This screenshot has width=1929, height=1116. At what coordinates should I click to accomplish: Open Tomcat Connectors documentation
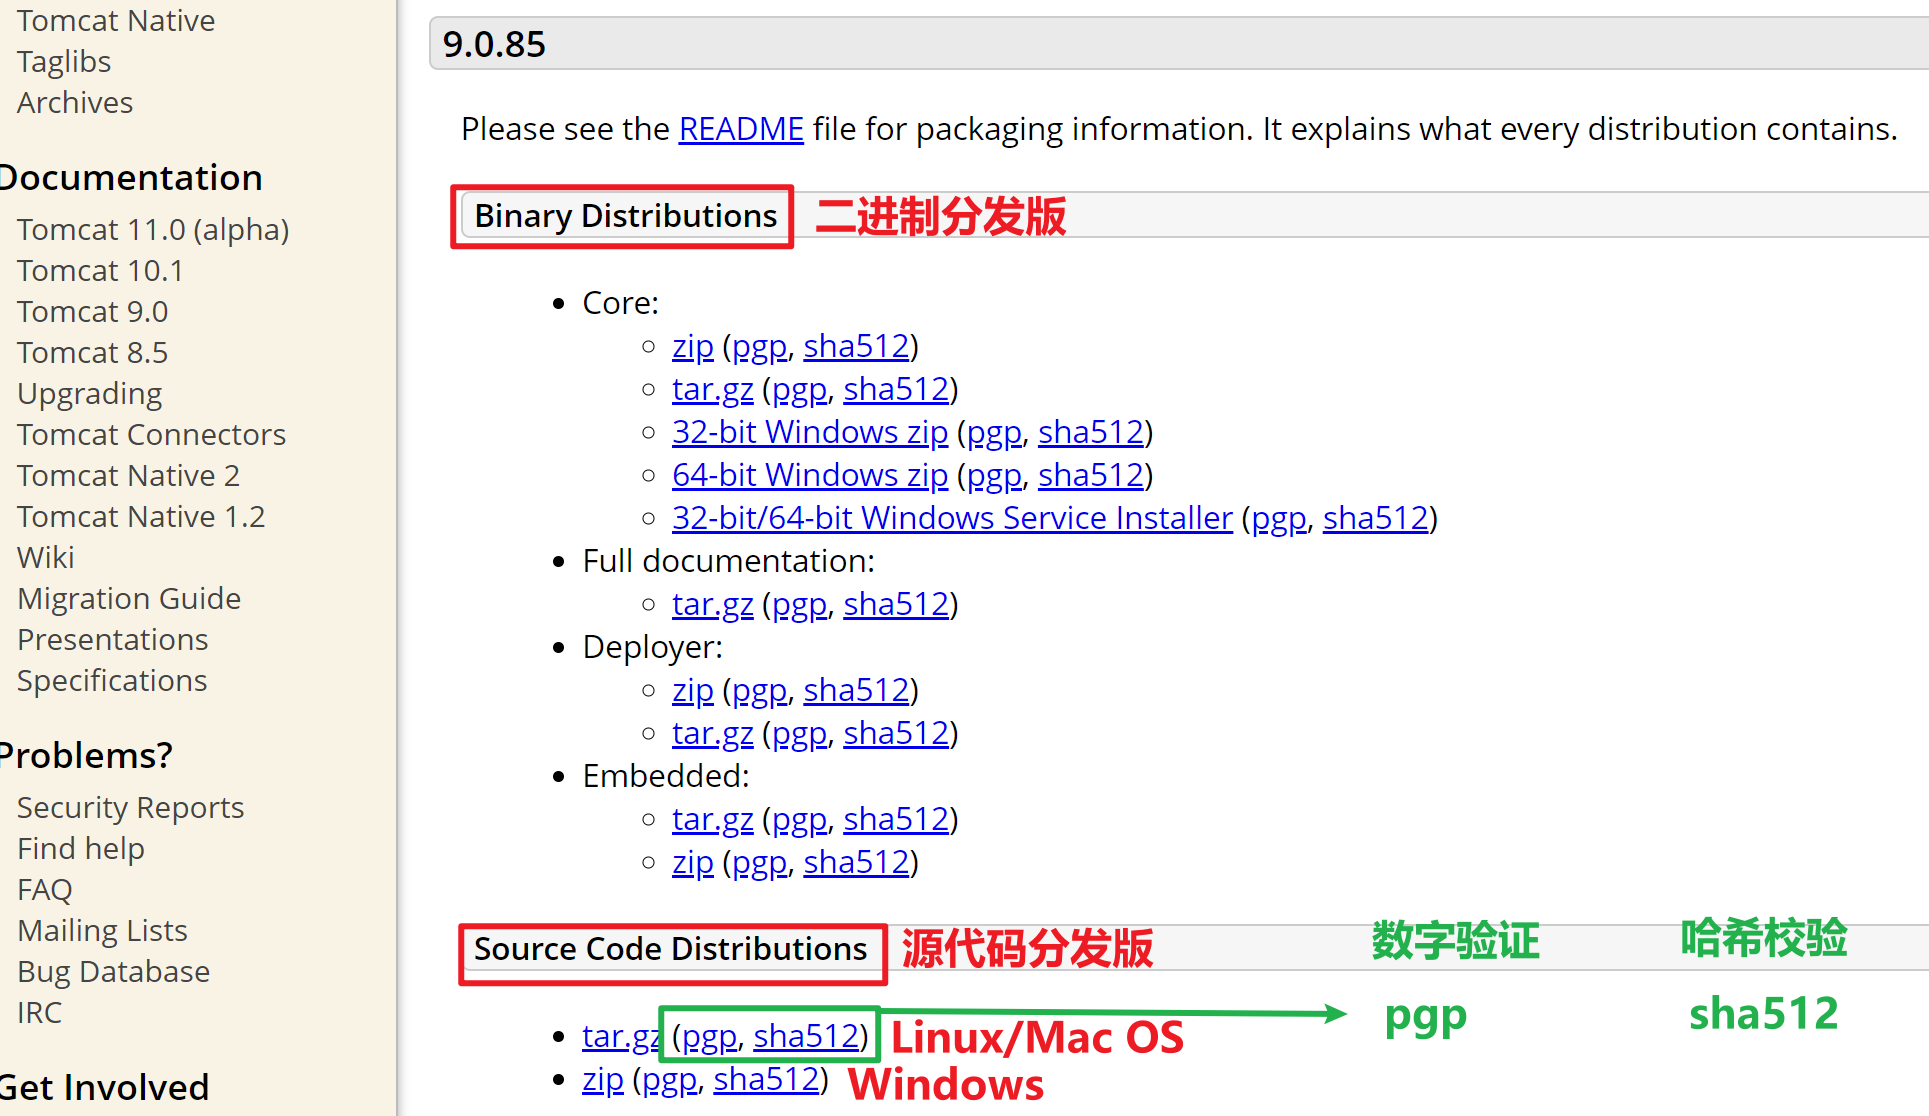click(151, 434)
